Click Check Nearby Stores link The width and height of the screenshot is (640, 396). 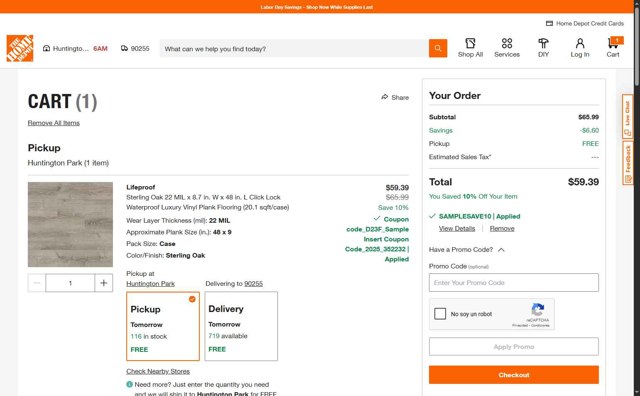(158, 372)
